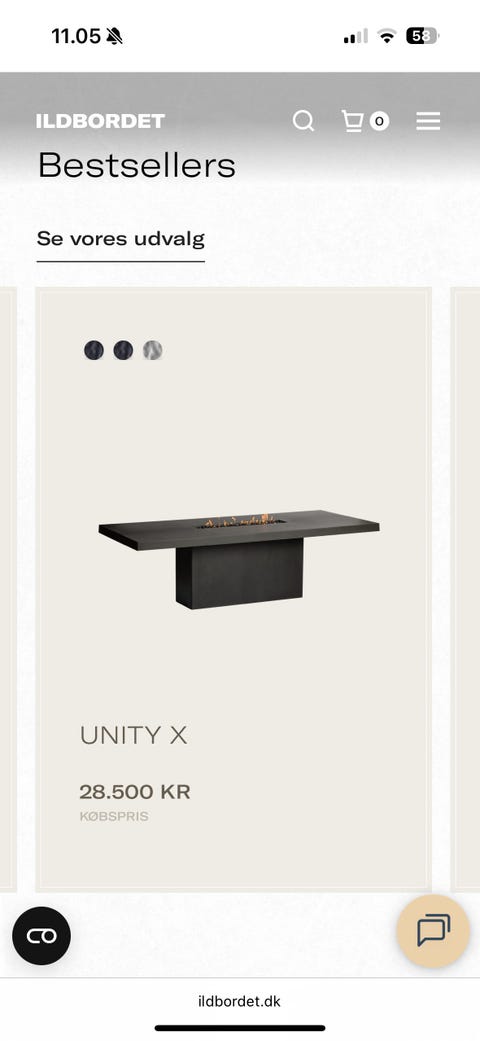
Task: Tap the Wi-Fi status icon
Action: [x=386, y=36]
